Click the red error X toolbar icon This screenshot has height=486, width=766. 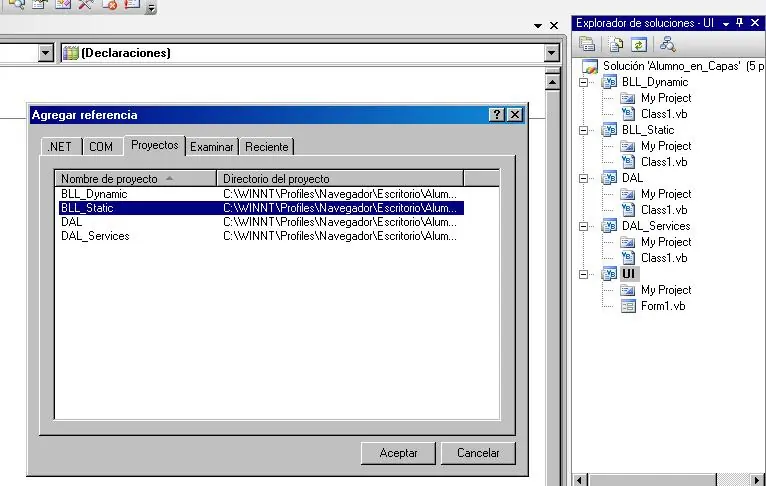[110, 5]
